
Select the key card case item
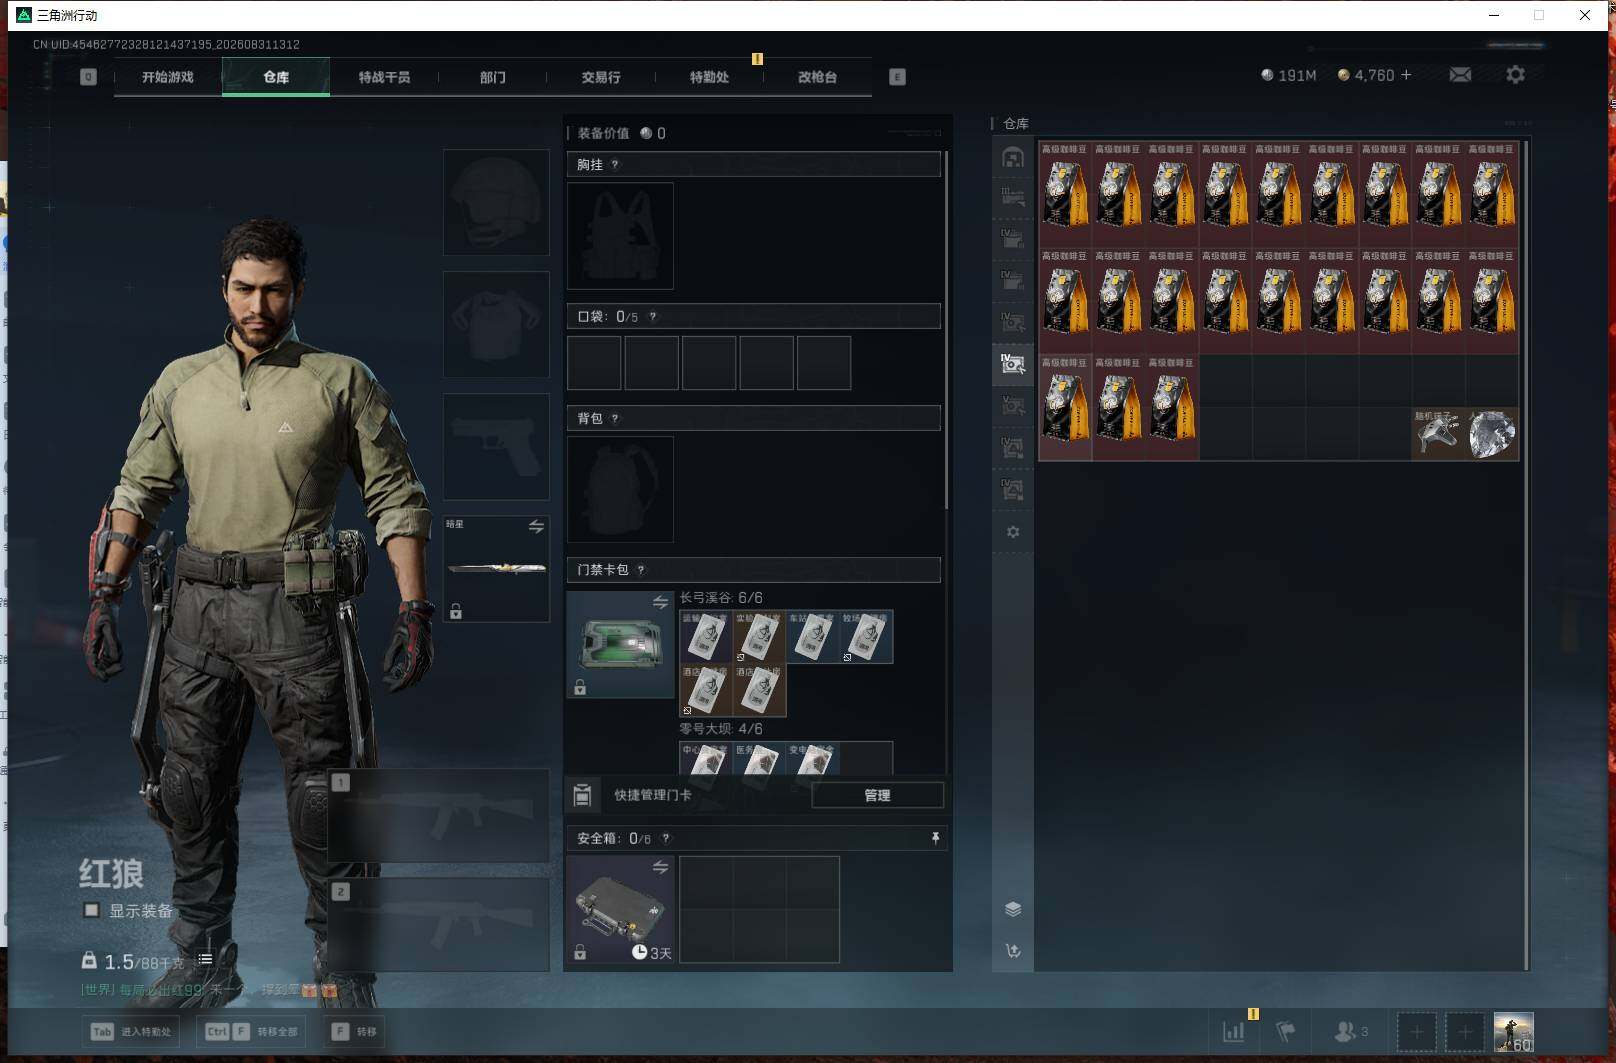coord(620,644)
